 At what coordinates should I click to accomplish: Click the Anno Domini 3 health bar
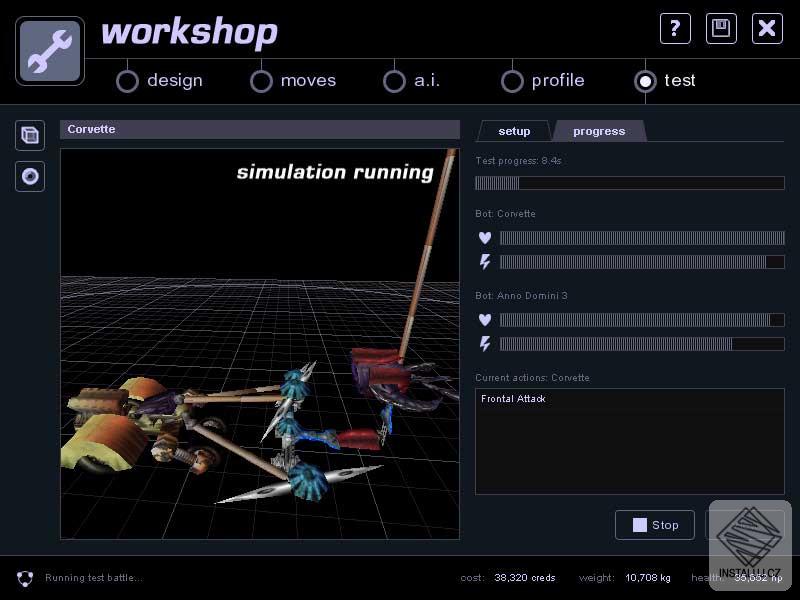click(x=642, y=320)
